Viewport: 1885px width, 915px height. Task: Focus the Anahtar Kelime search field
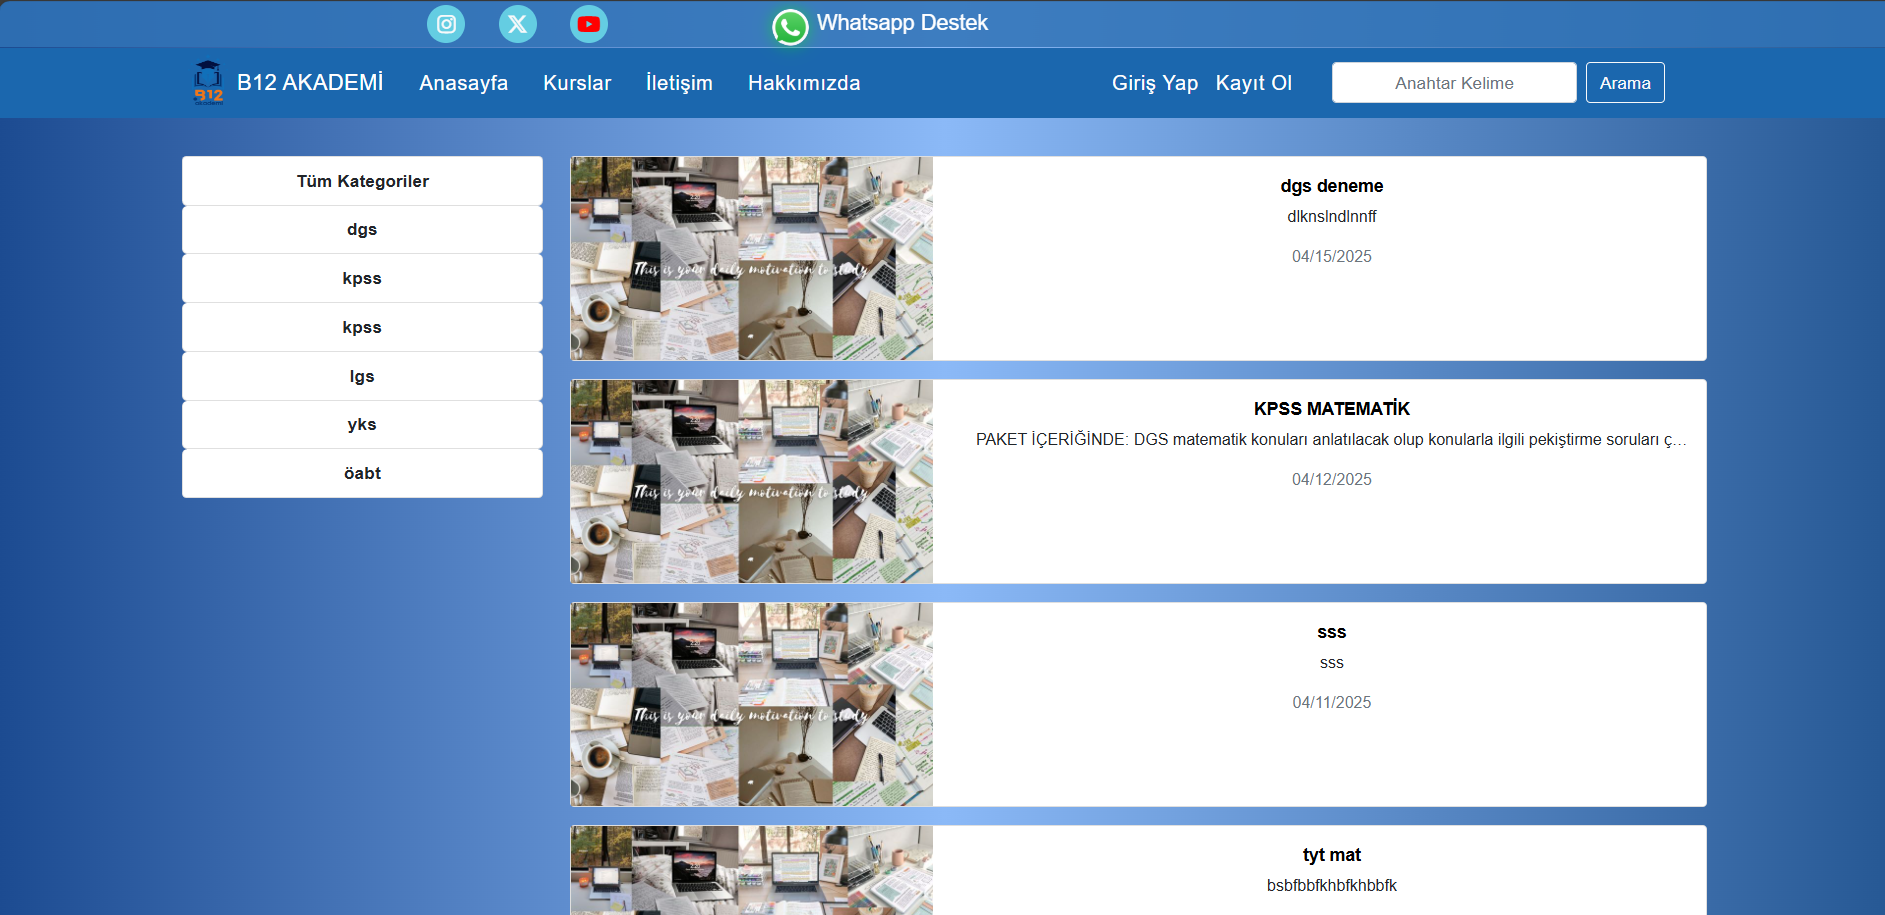(1454, 83)
